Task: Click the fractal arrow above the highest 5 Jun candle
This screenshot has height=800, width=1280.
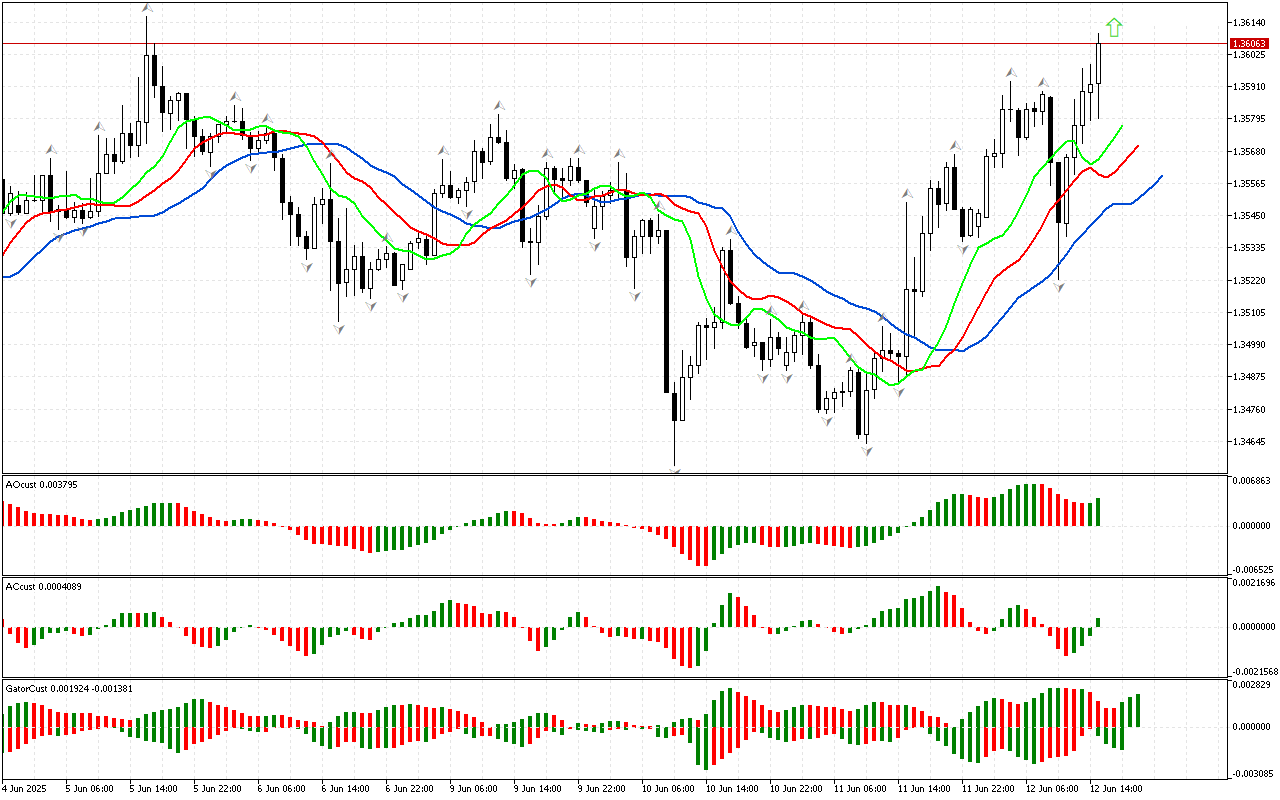Action: (147, 8)
